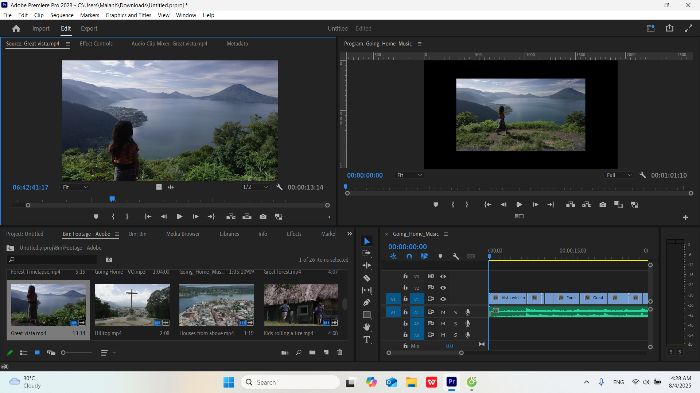
Task: Open Sort Icons menu in project panel
Action: [x=104, y=352]
